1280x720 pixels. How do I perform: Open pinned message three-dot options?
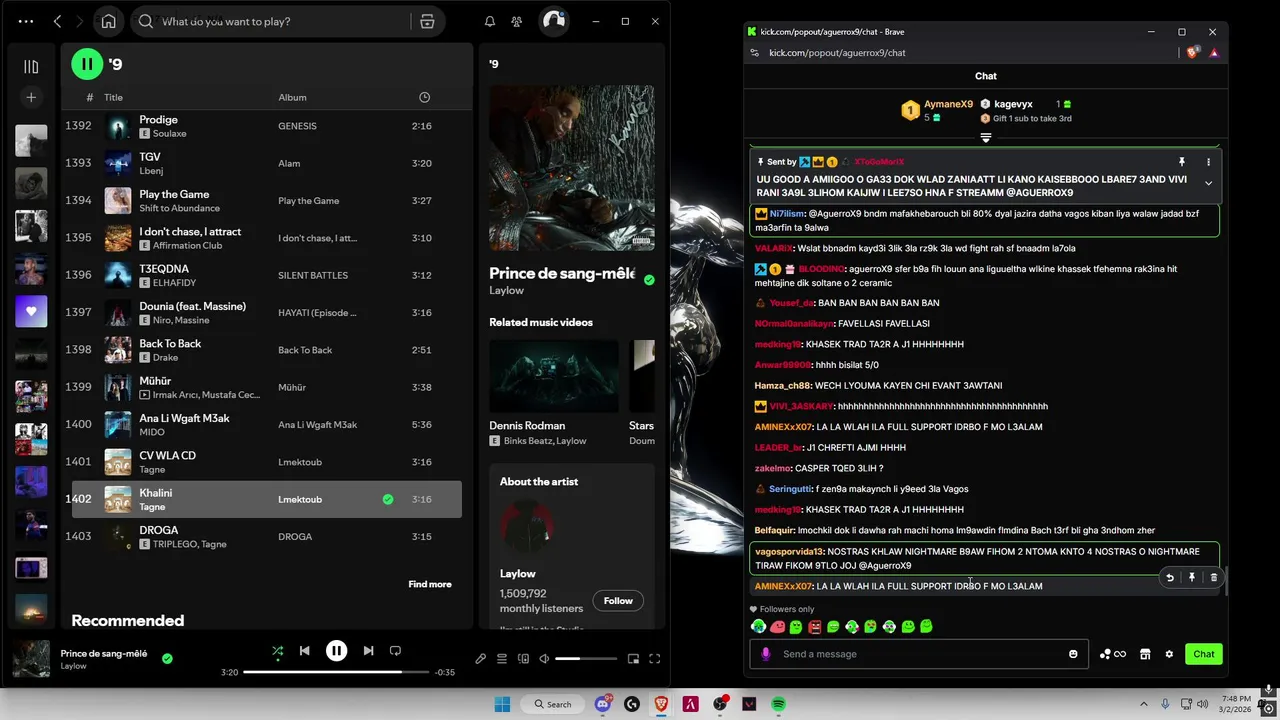click(x=1208, y=162)
